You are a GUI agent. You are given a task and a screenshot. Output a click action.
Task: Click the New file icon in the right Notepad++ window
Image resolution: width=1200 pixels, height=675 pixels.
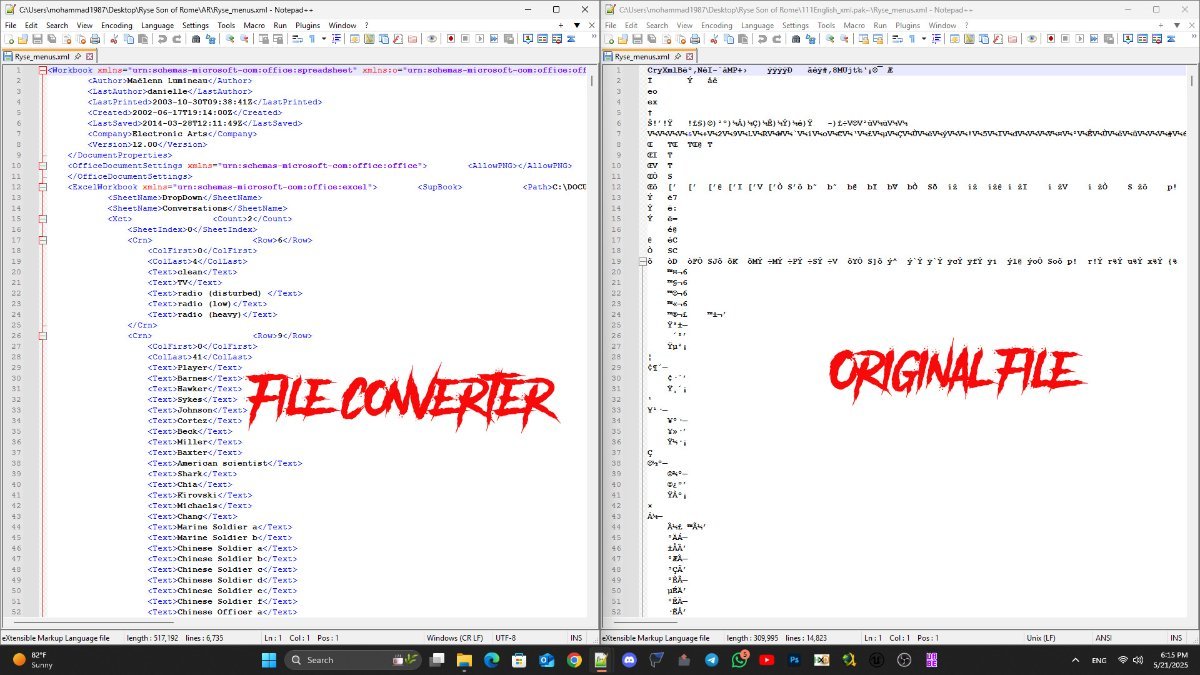pos(609,39)
